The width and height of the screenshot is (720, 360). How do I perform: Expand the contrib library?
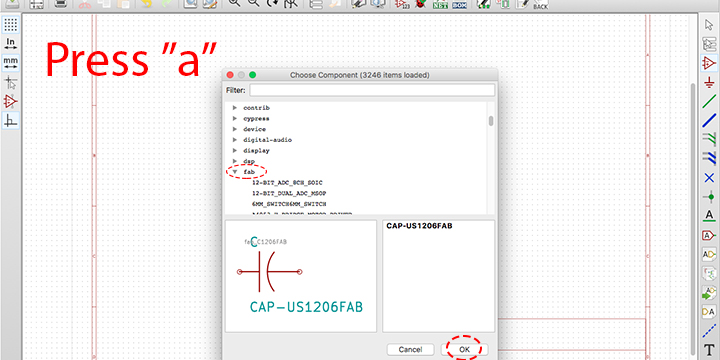pyautogui.click(x=235, y=108)
